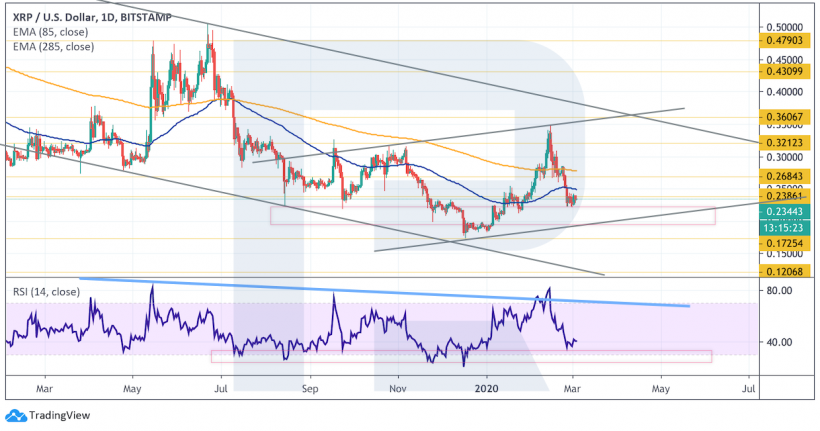This screenshot has width=820, height=431.
Task: Click the May 2020 time axis label
Action: pyautogui.click(x=660, y=389)
